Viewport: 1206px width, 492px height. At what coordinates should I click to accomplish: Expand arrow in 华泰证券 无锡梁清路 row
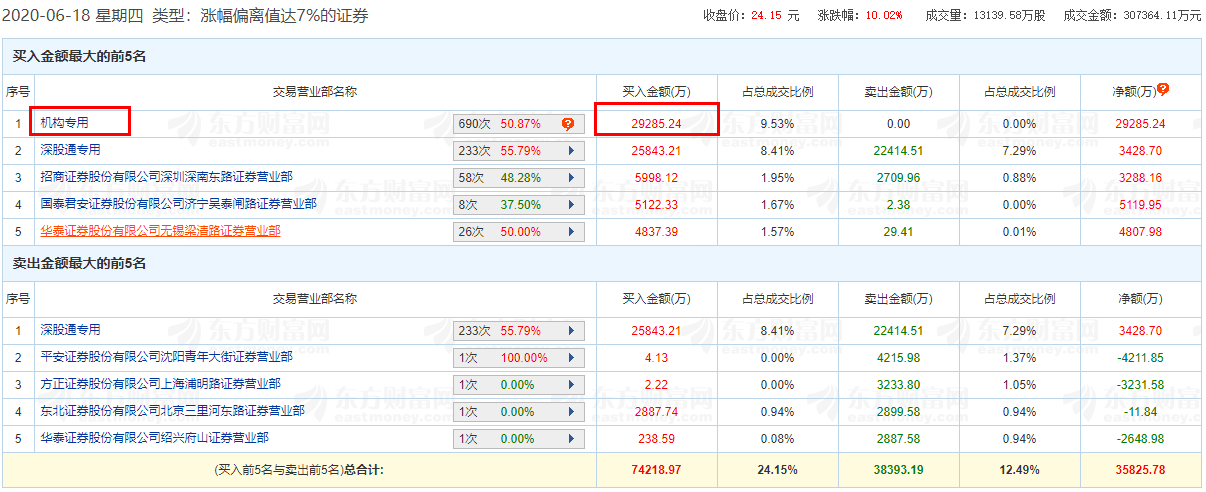571,232
